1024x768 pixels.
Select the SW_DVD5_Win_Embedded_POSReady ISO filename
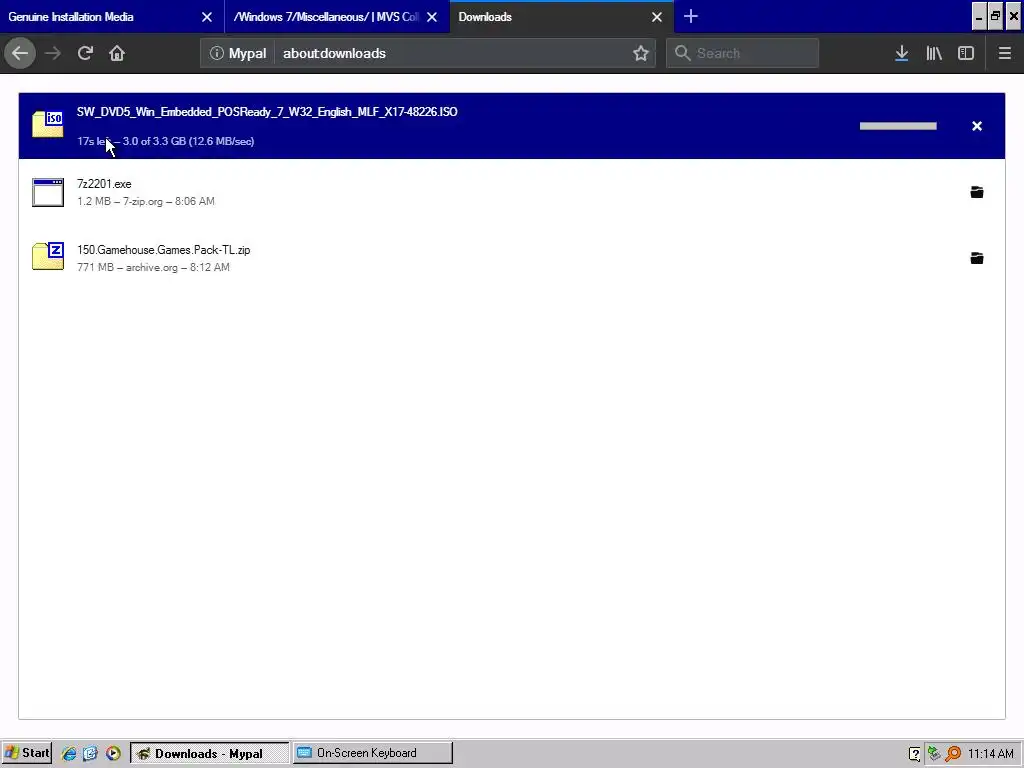tap(267, 112)
